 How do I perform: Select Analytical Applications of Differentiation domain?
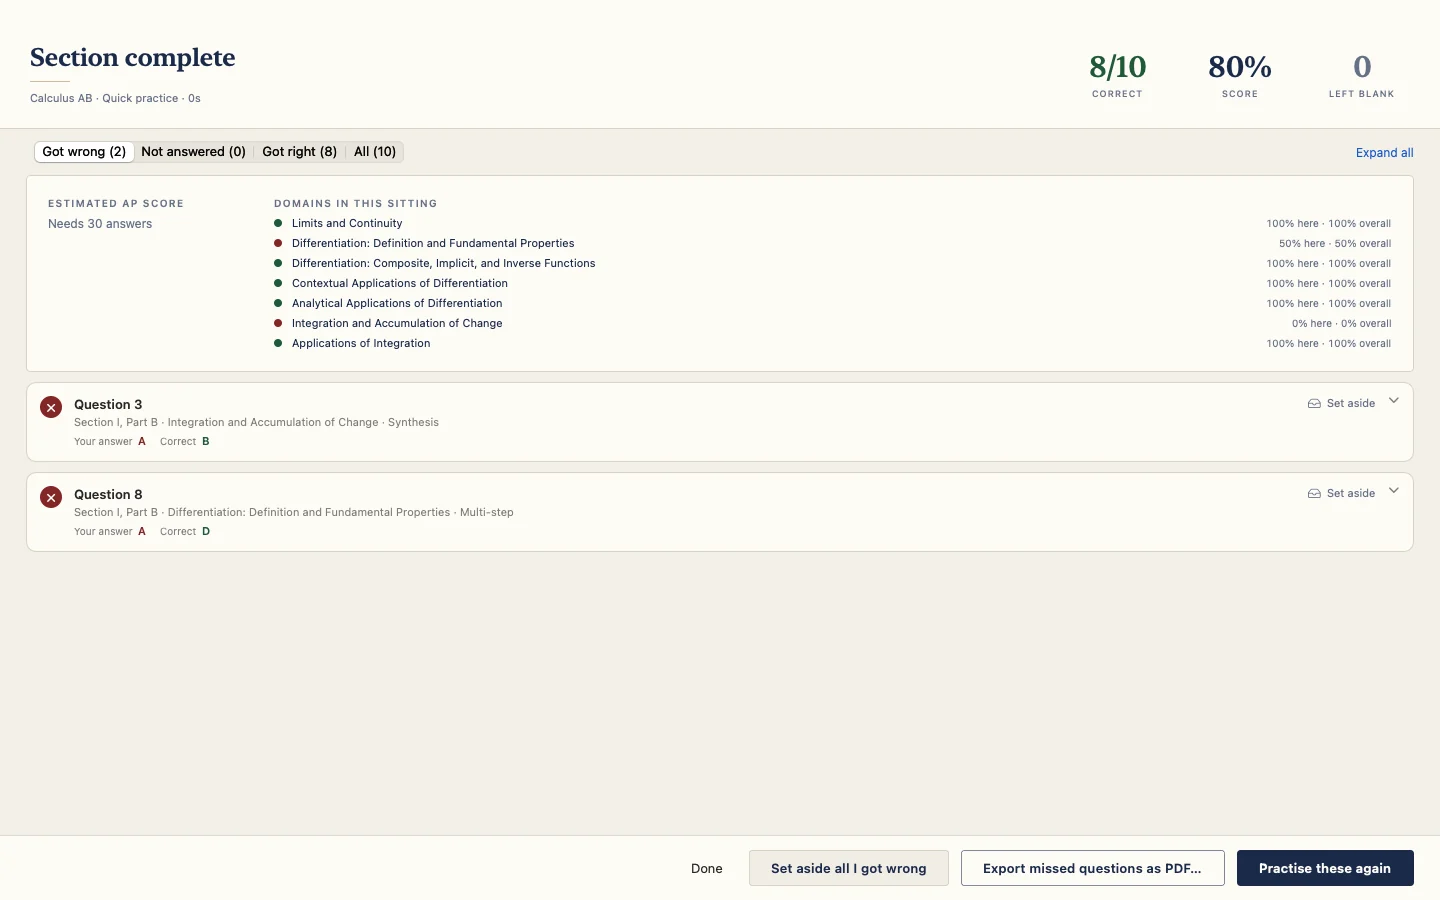(x=832, y=304)
